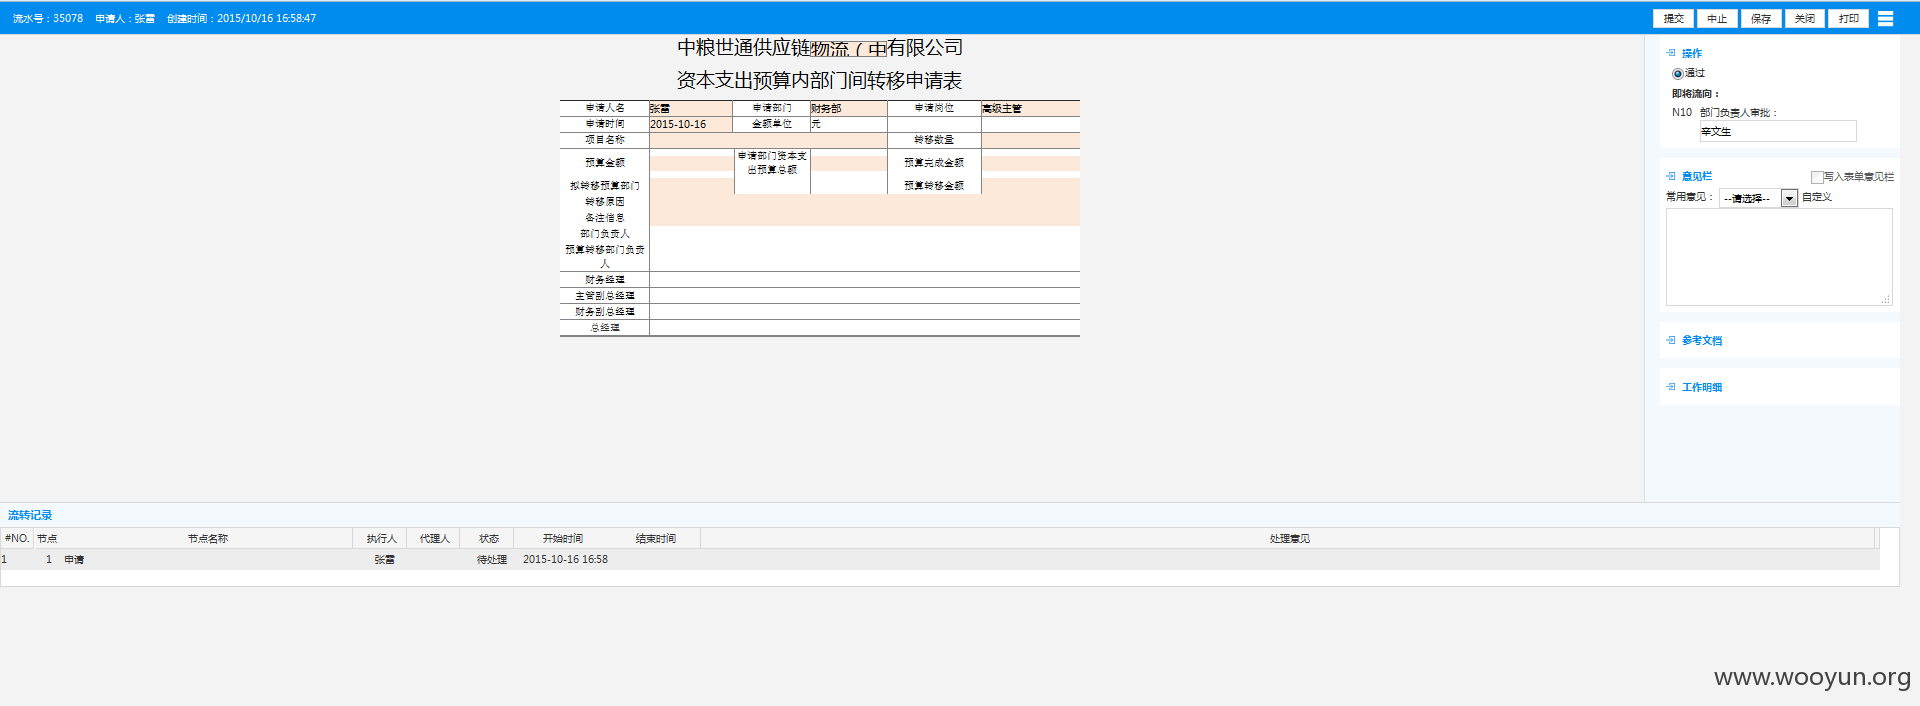1920x706 pixels.
Task: Click the empty 转移数量 field
Action: [1031, 140]
